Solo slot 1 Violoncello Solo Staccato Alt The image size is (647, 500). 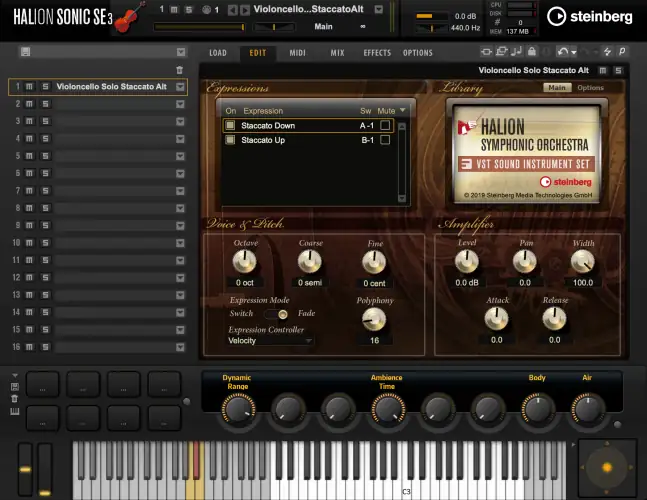(44, 87)
